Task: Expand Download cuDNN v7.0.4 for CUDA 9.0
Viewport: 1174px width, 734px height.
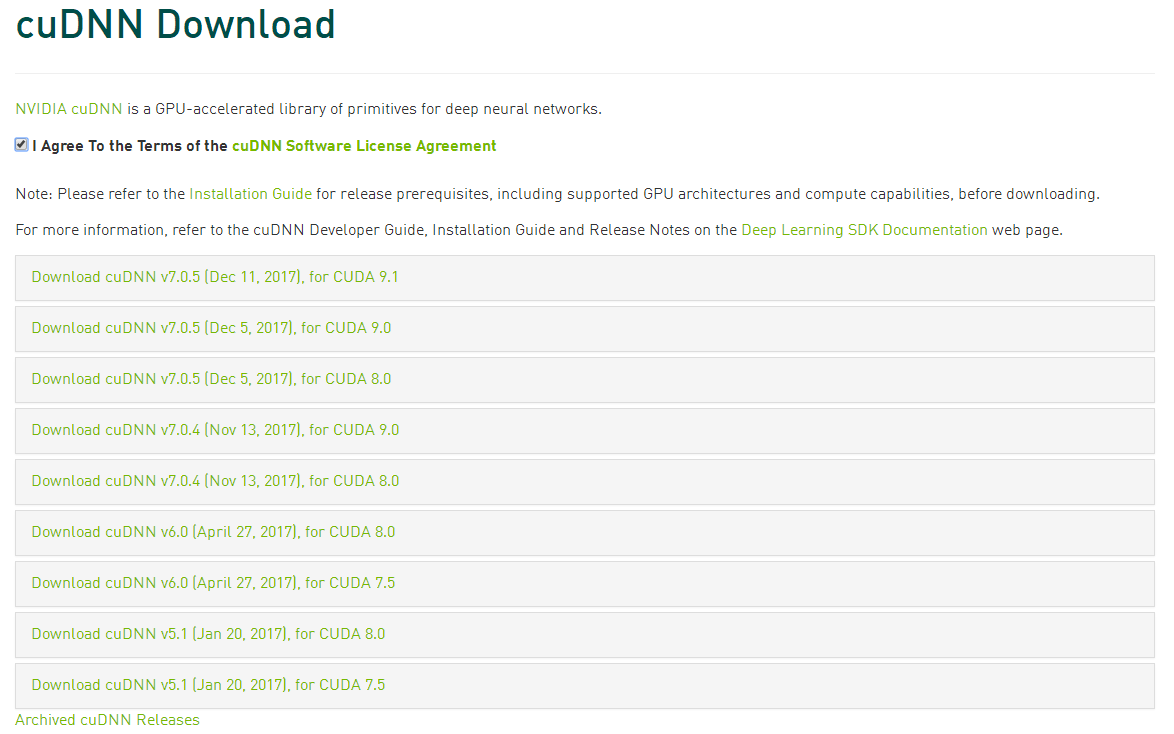Action: pyautogui.click(x=585, y=431)
